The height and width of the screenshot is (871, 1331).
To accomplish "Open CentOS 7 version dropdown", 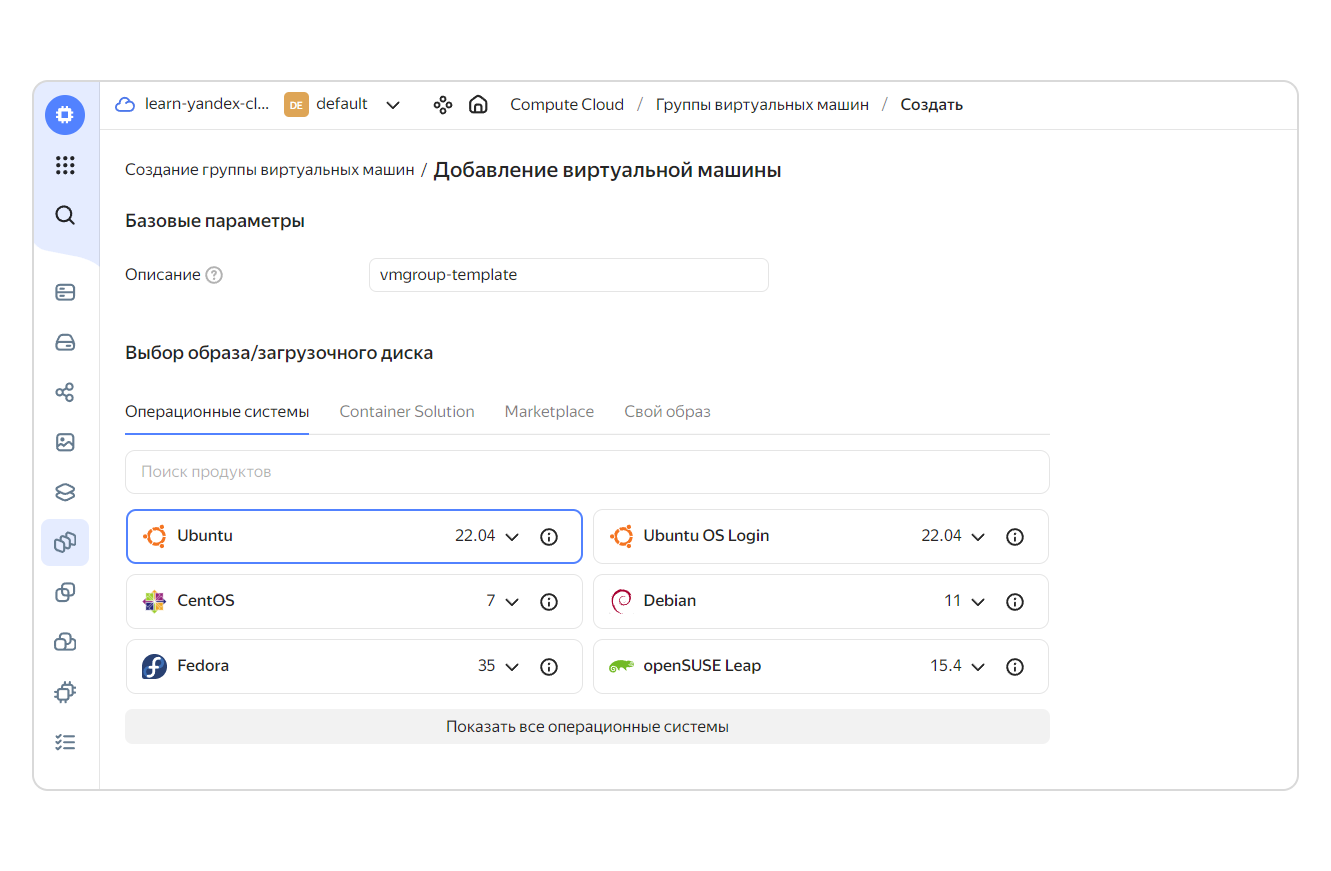I will [503, 601].
